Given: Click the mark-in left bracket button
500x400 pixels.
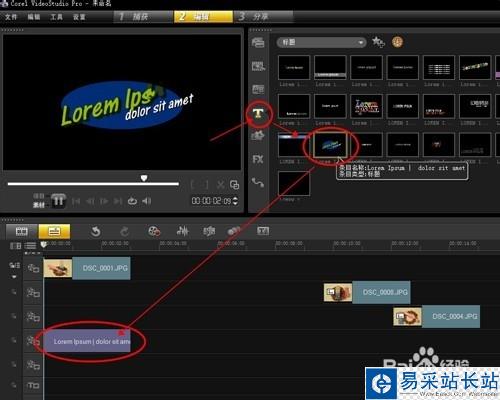Looking at the screenshot, I should click(193, 185).
